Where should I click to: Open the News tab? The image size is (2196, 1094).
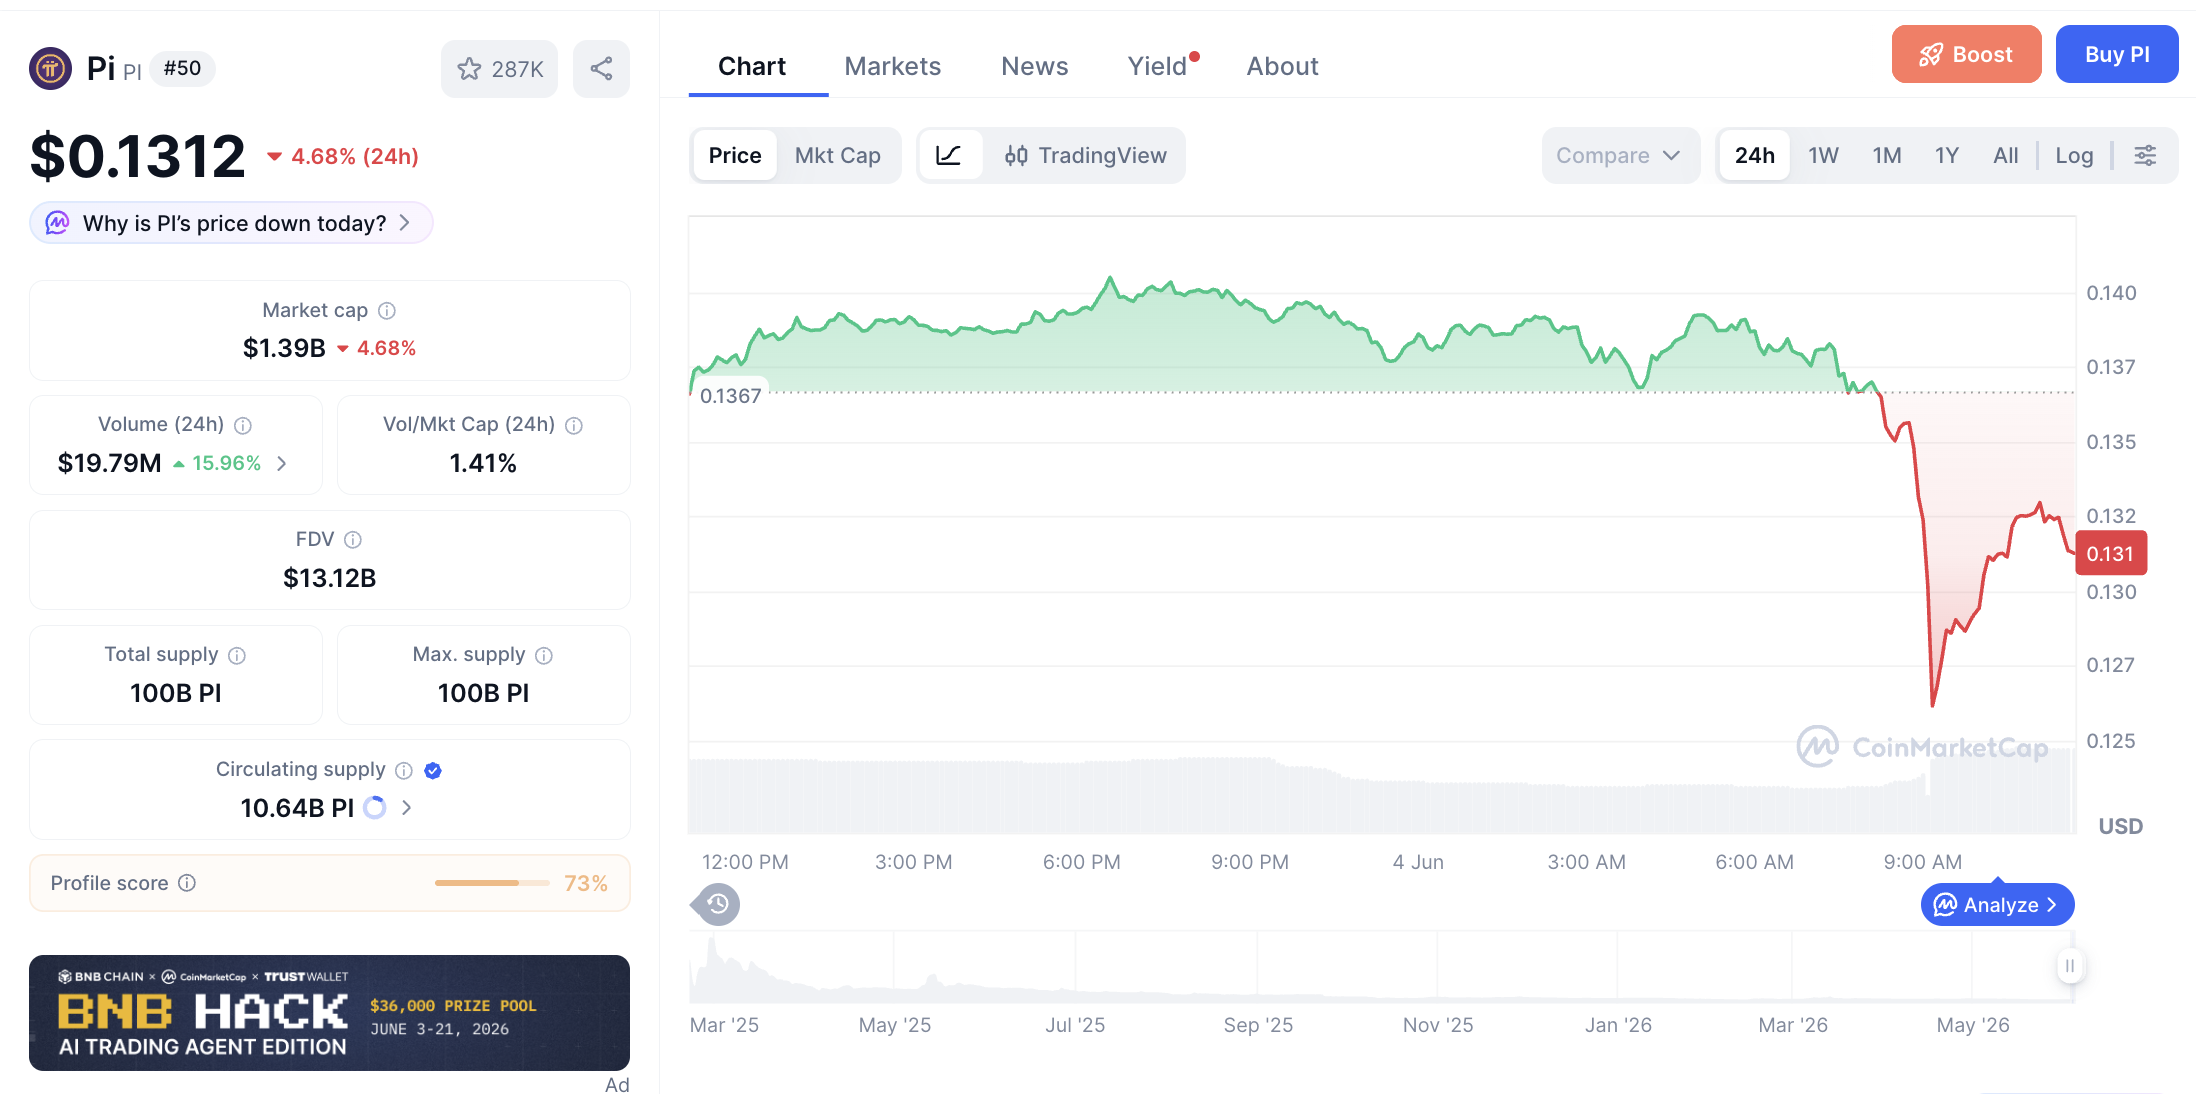pos(1035,66)
